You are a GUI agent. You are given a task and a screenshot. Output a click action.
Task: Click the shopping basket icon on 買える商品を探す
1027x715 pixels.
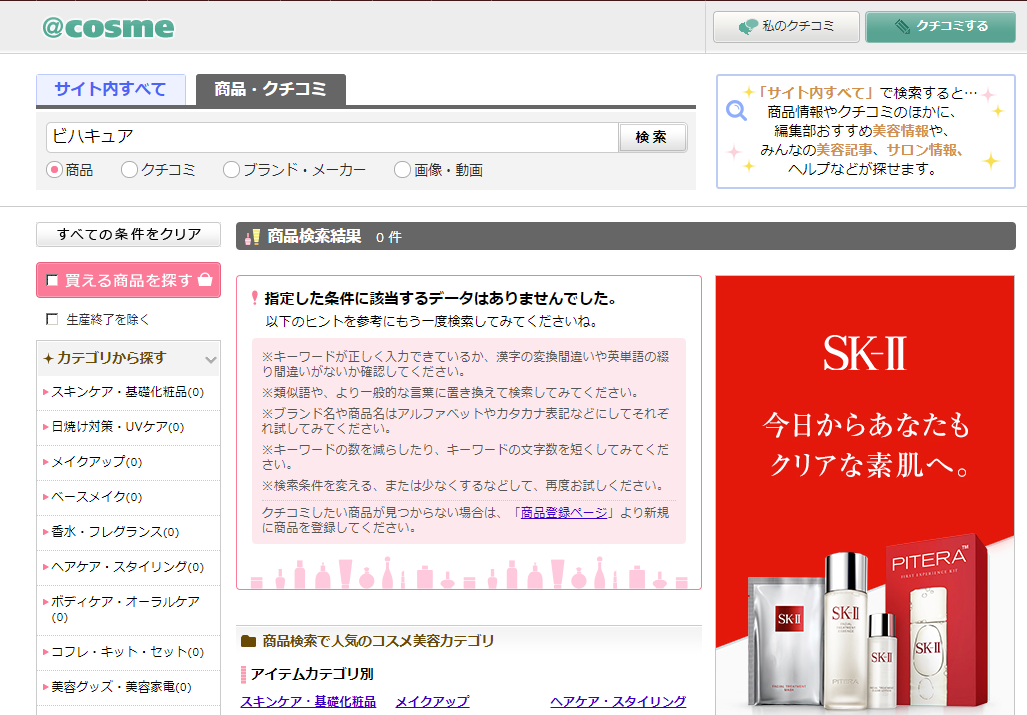coord(205,280)
